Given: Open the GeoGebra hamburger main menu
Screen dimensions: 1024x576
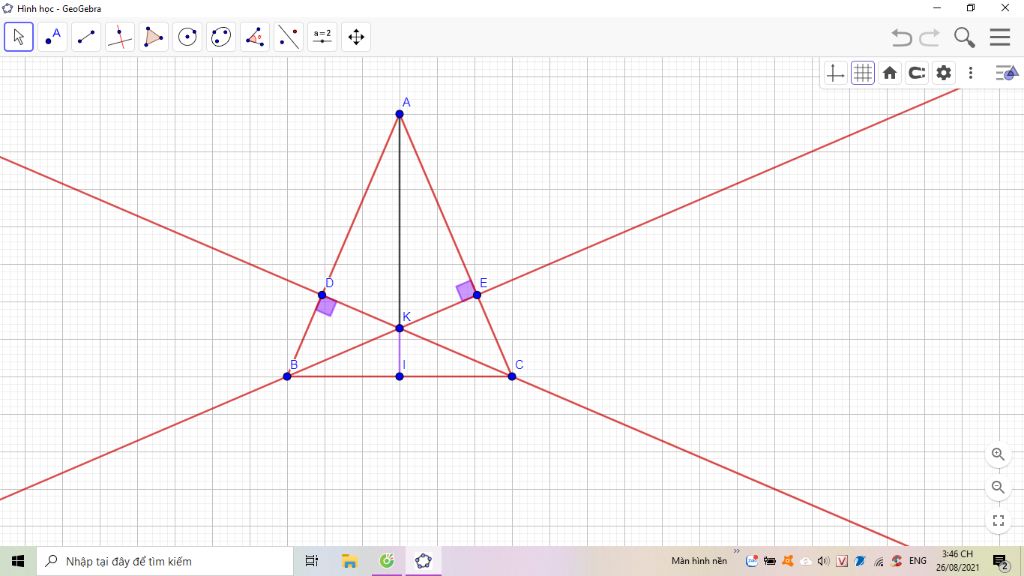Looking at the screenshot, I should [1000, 37].
